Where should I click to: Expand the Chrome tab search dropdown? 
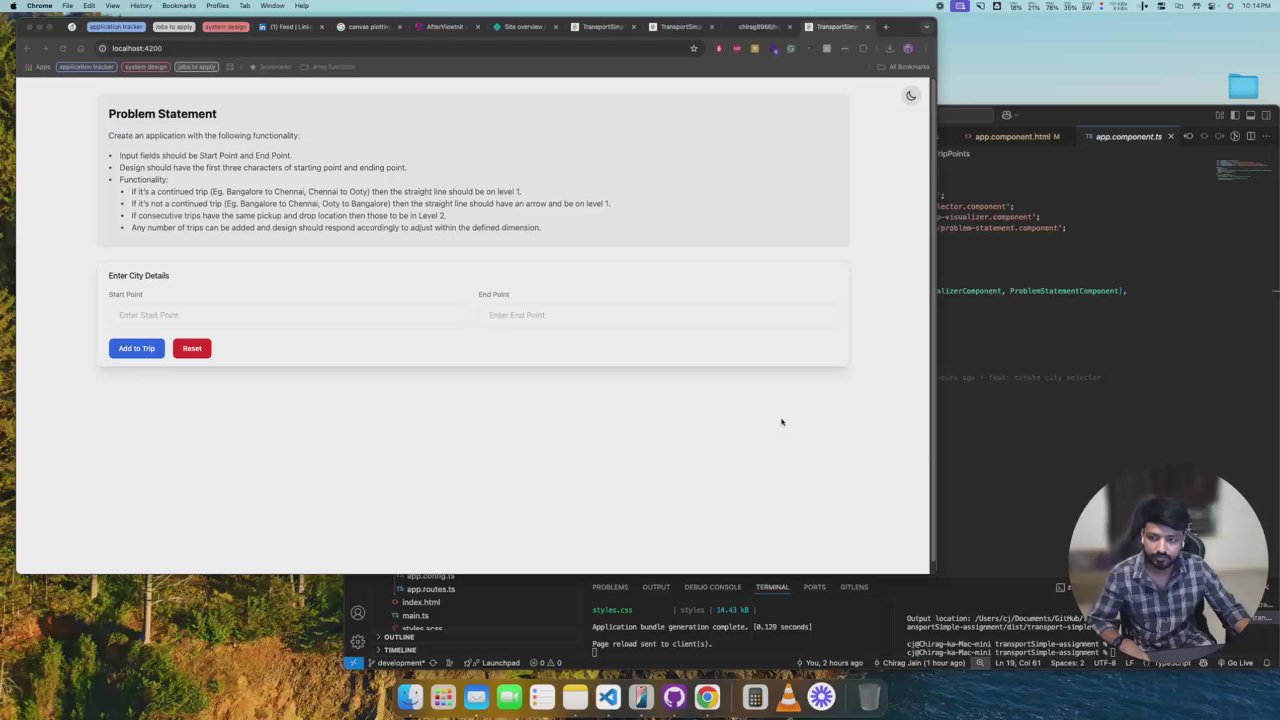point(926,27)
